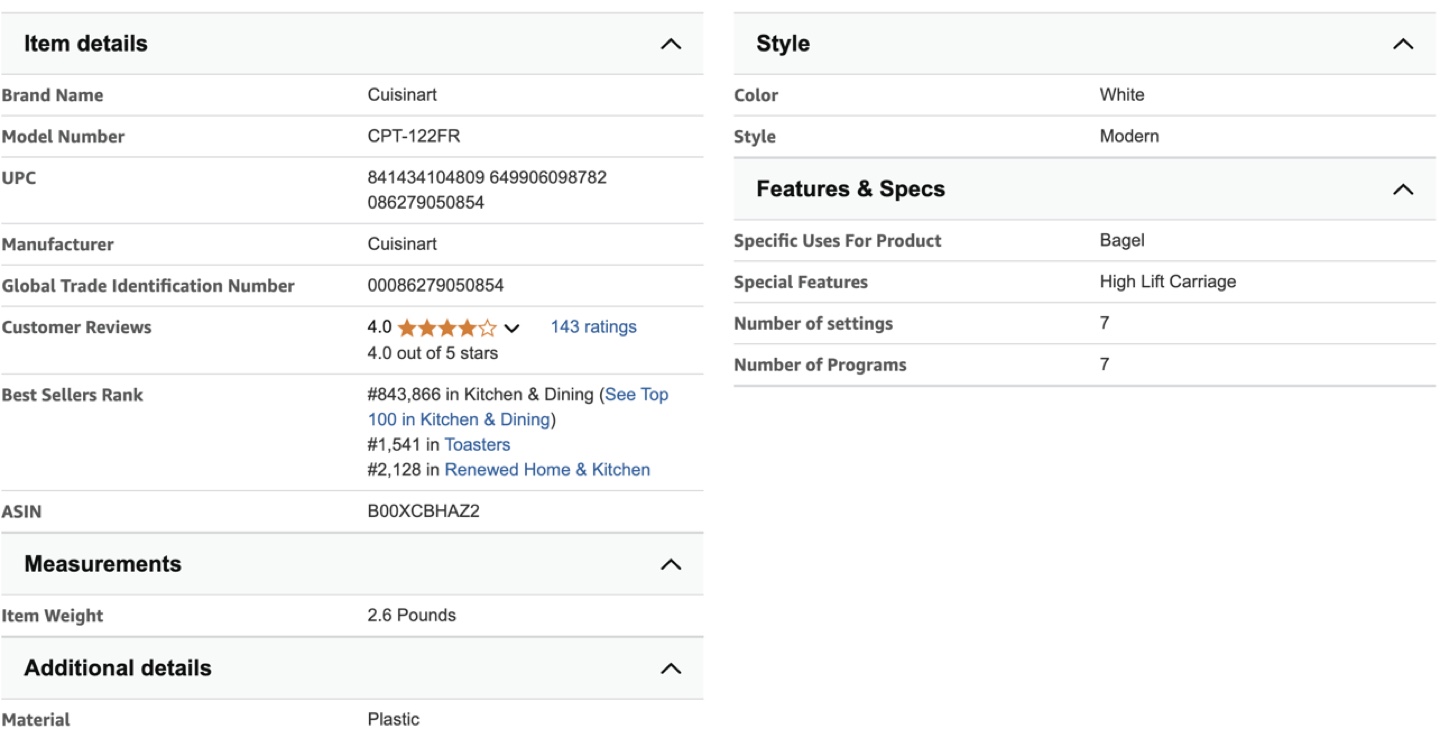This screenshot has height=738, width=1440.
Task: Select the Additional details heading
Action: pyautogui.click(x=118, y=668)
